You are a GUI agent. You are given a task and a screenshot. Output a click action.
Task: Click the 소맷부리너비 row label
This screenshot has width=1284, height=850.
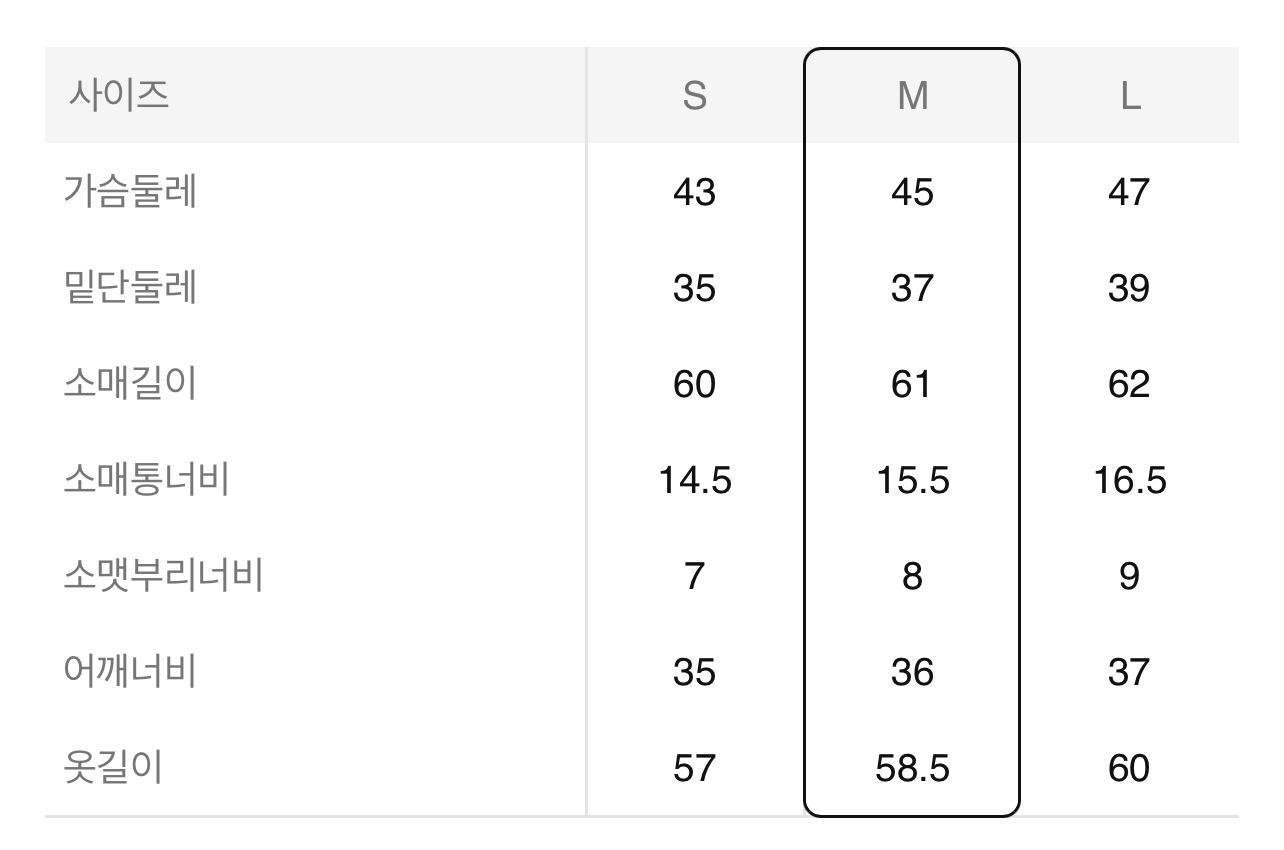coord(163,575)
